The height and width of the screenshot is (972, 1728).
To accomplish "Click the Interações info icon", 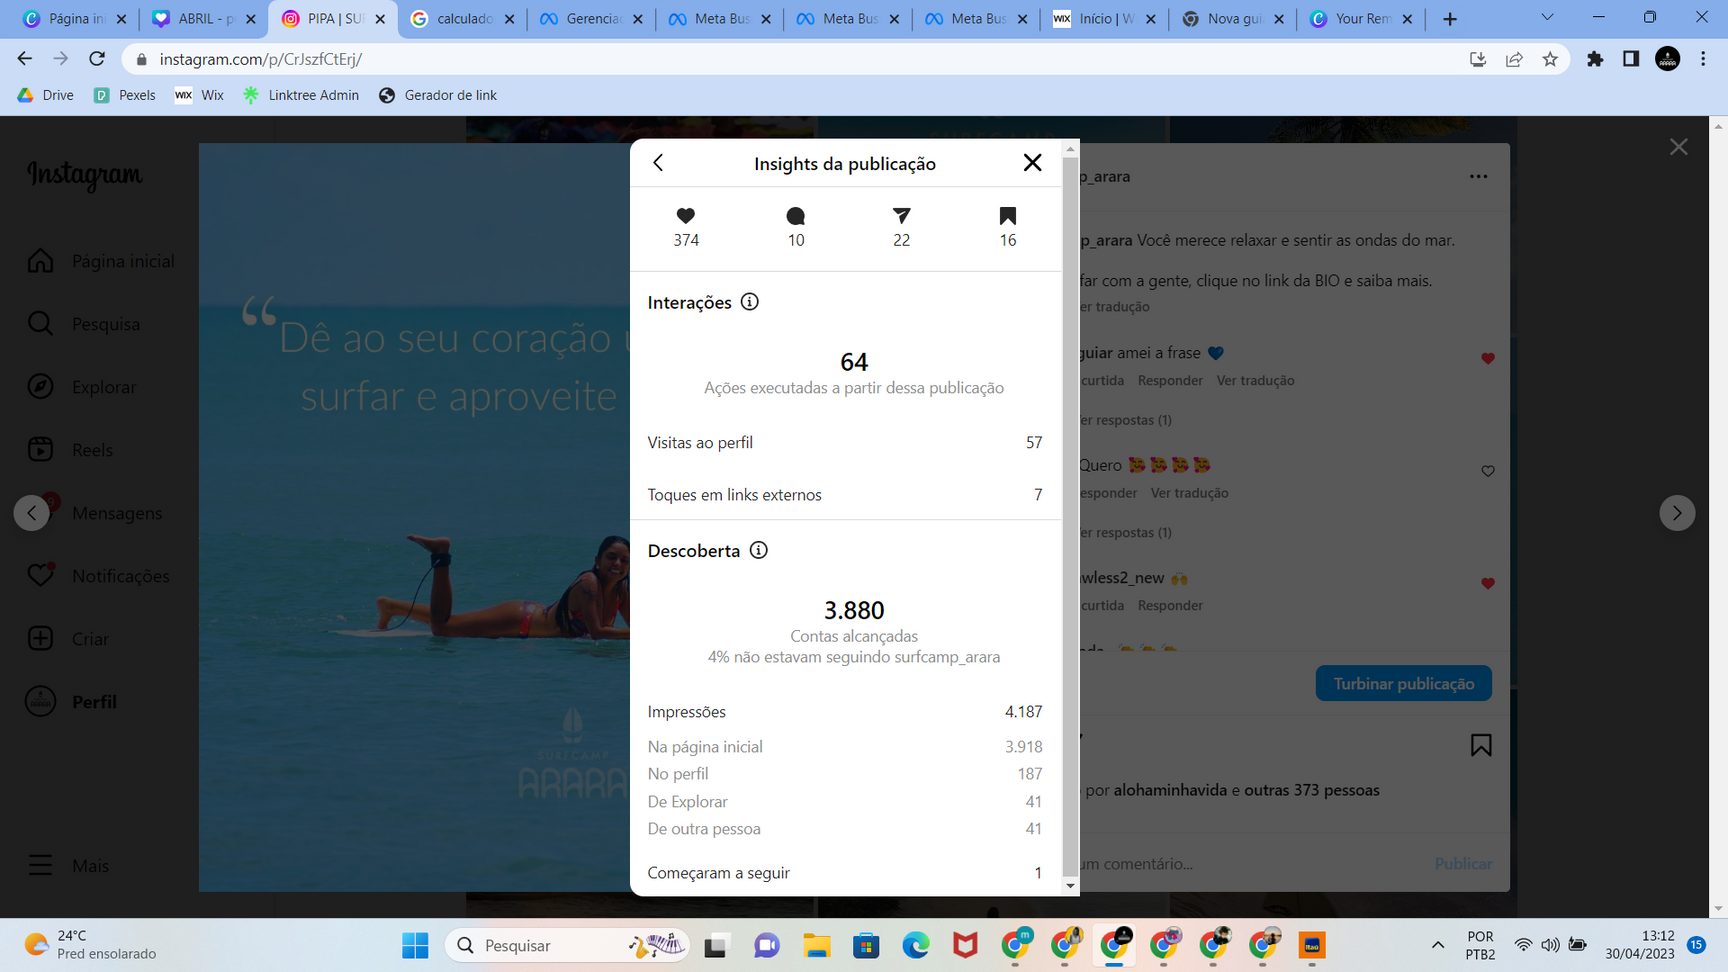I will pos(749,302).
